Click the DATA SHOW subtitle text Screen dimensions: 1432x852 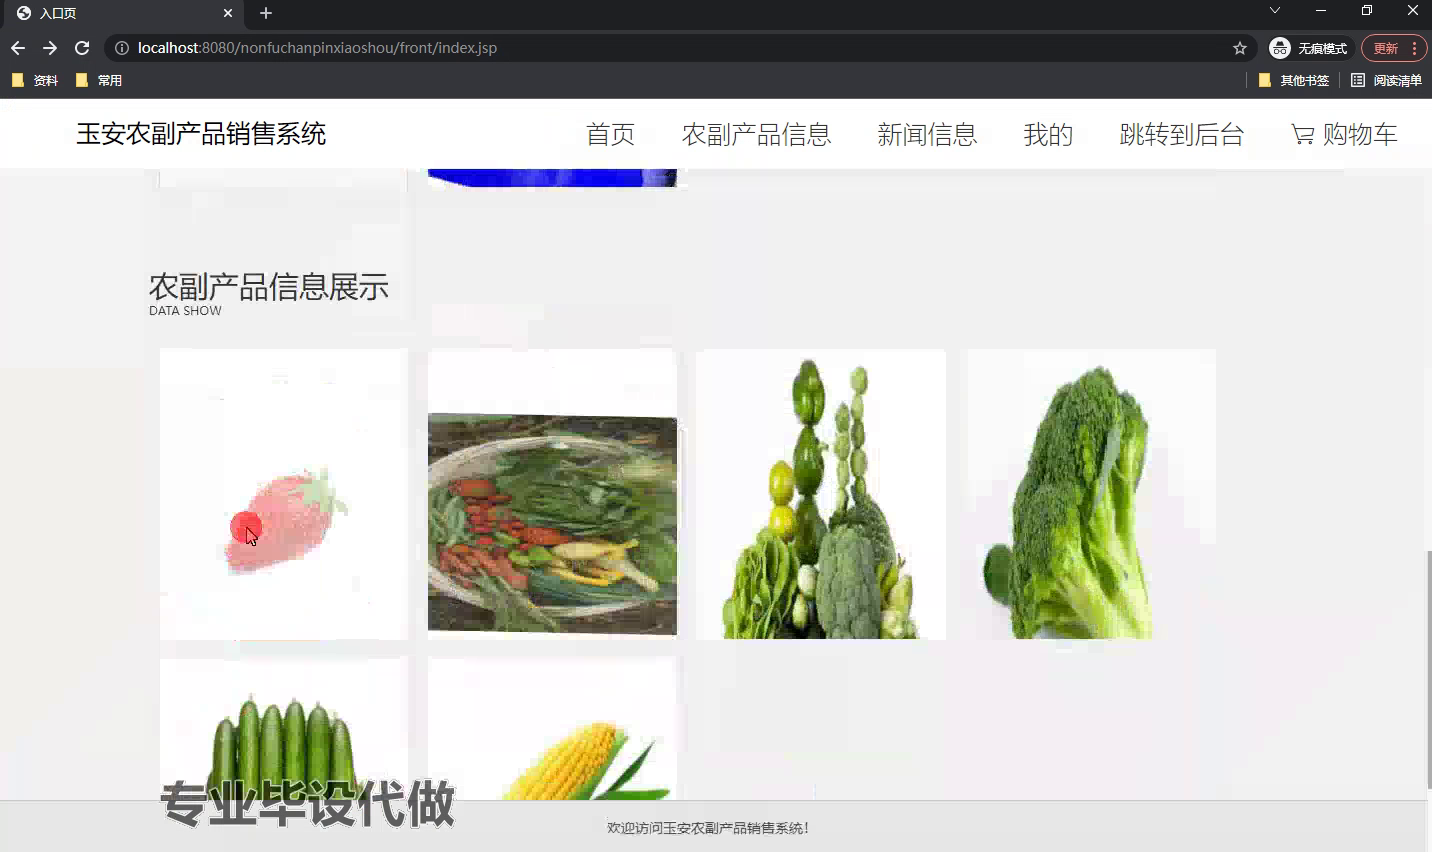[x=185, y=311]
